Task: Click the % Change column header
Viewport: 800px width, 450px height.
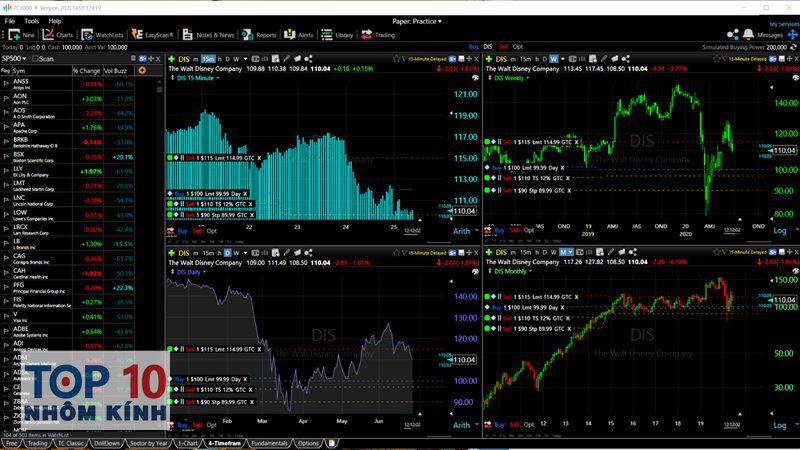Action: pyautogui.click(x=86, y=71)
